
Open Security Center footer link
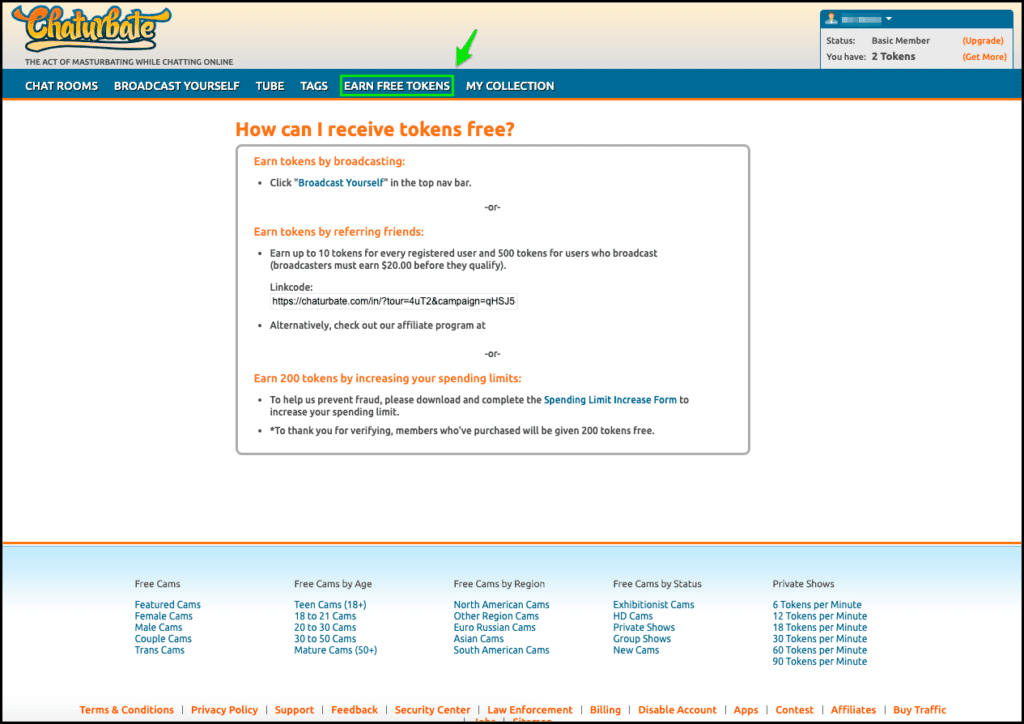(432, 710)
